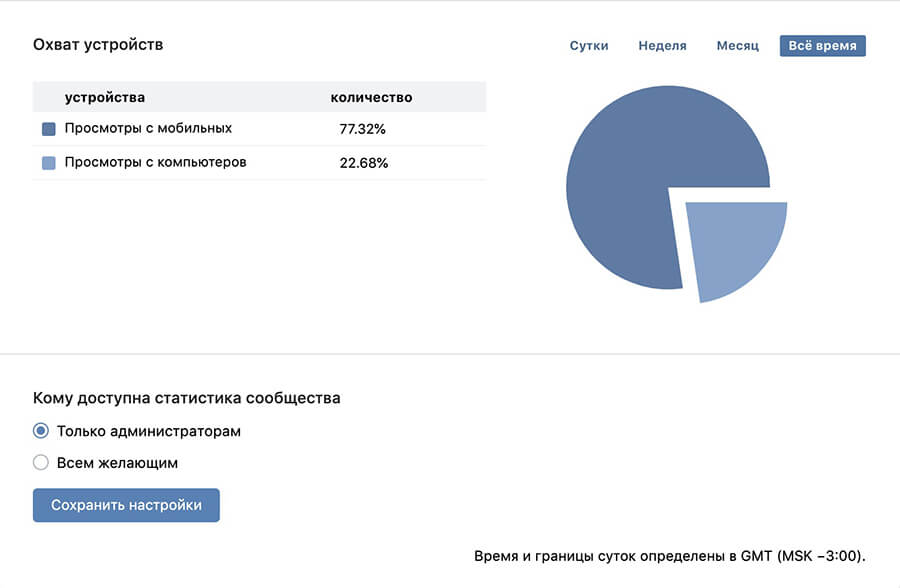Viewport: 900px width, 588px height.
Task: Click the light blue legend square for computer views
Action: (x=47, y=162)
